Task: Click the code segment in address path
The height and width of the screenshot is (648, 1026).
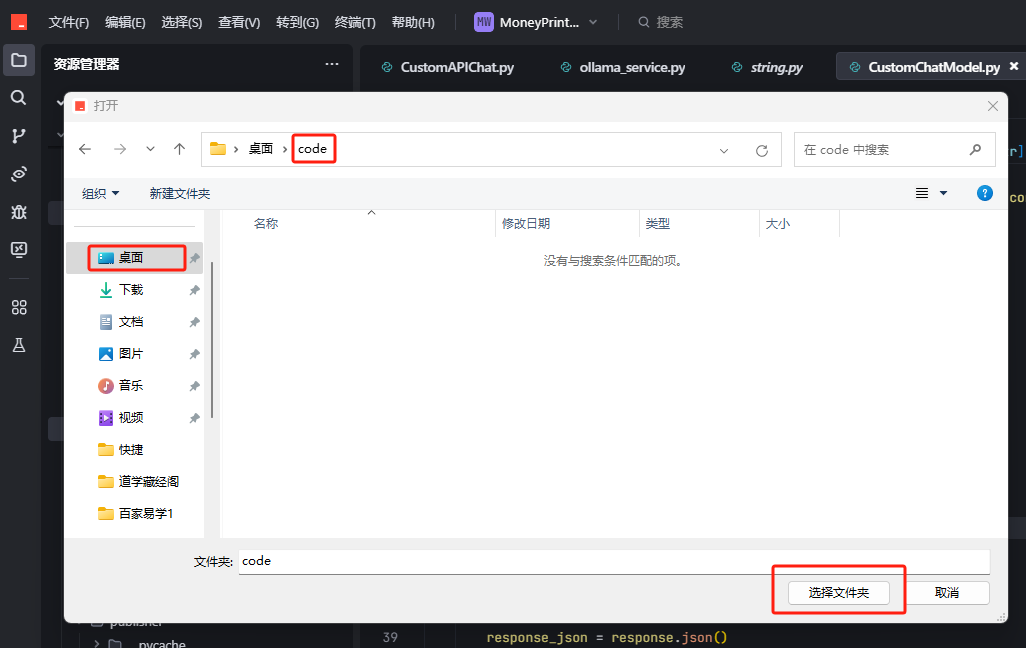Action: point(313,149)
